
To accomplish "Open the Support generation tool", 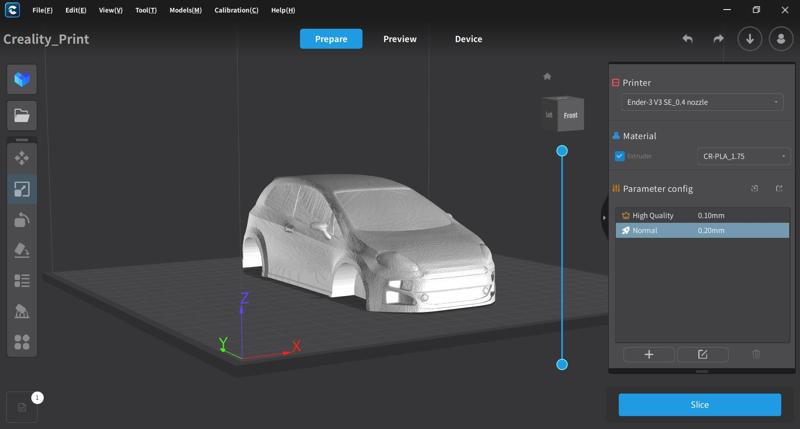I will click(x=21, y=312).
